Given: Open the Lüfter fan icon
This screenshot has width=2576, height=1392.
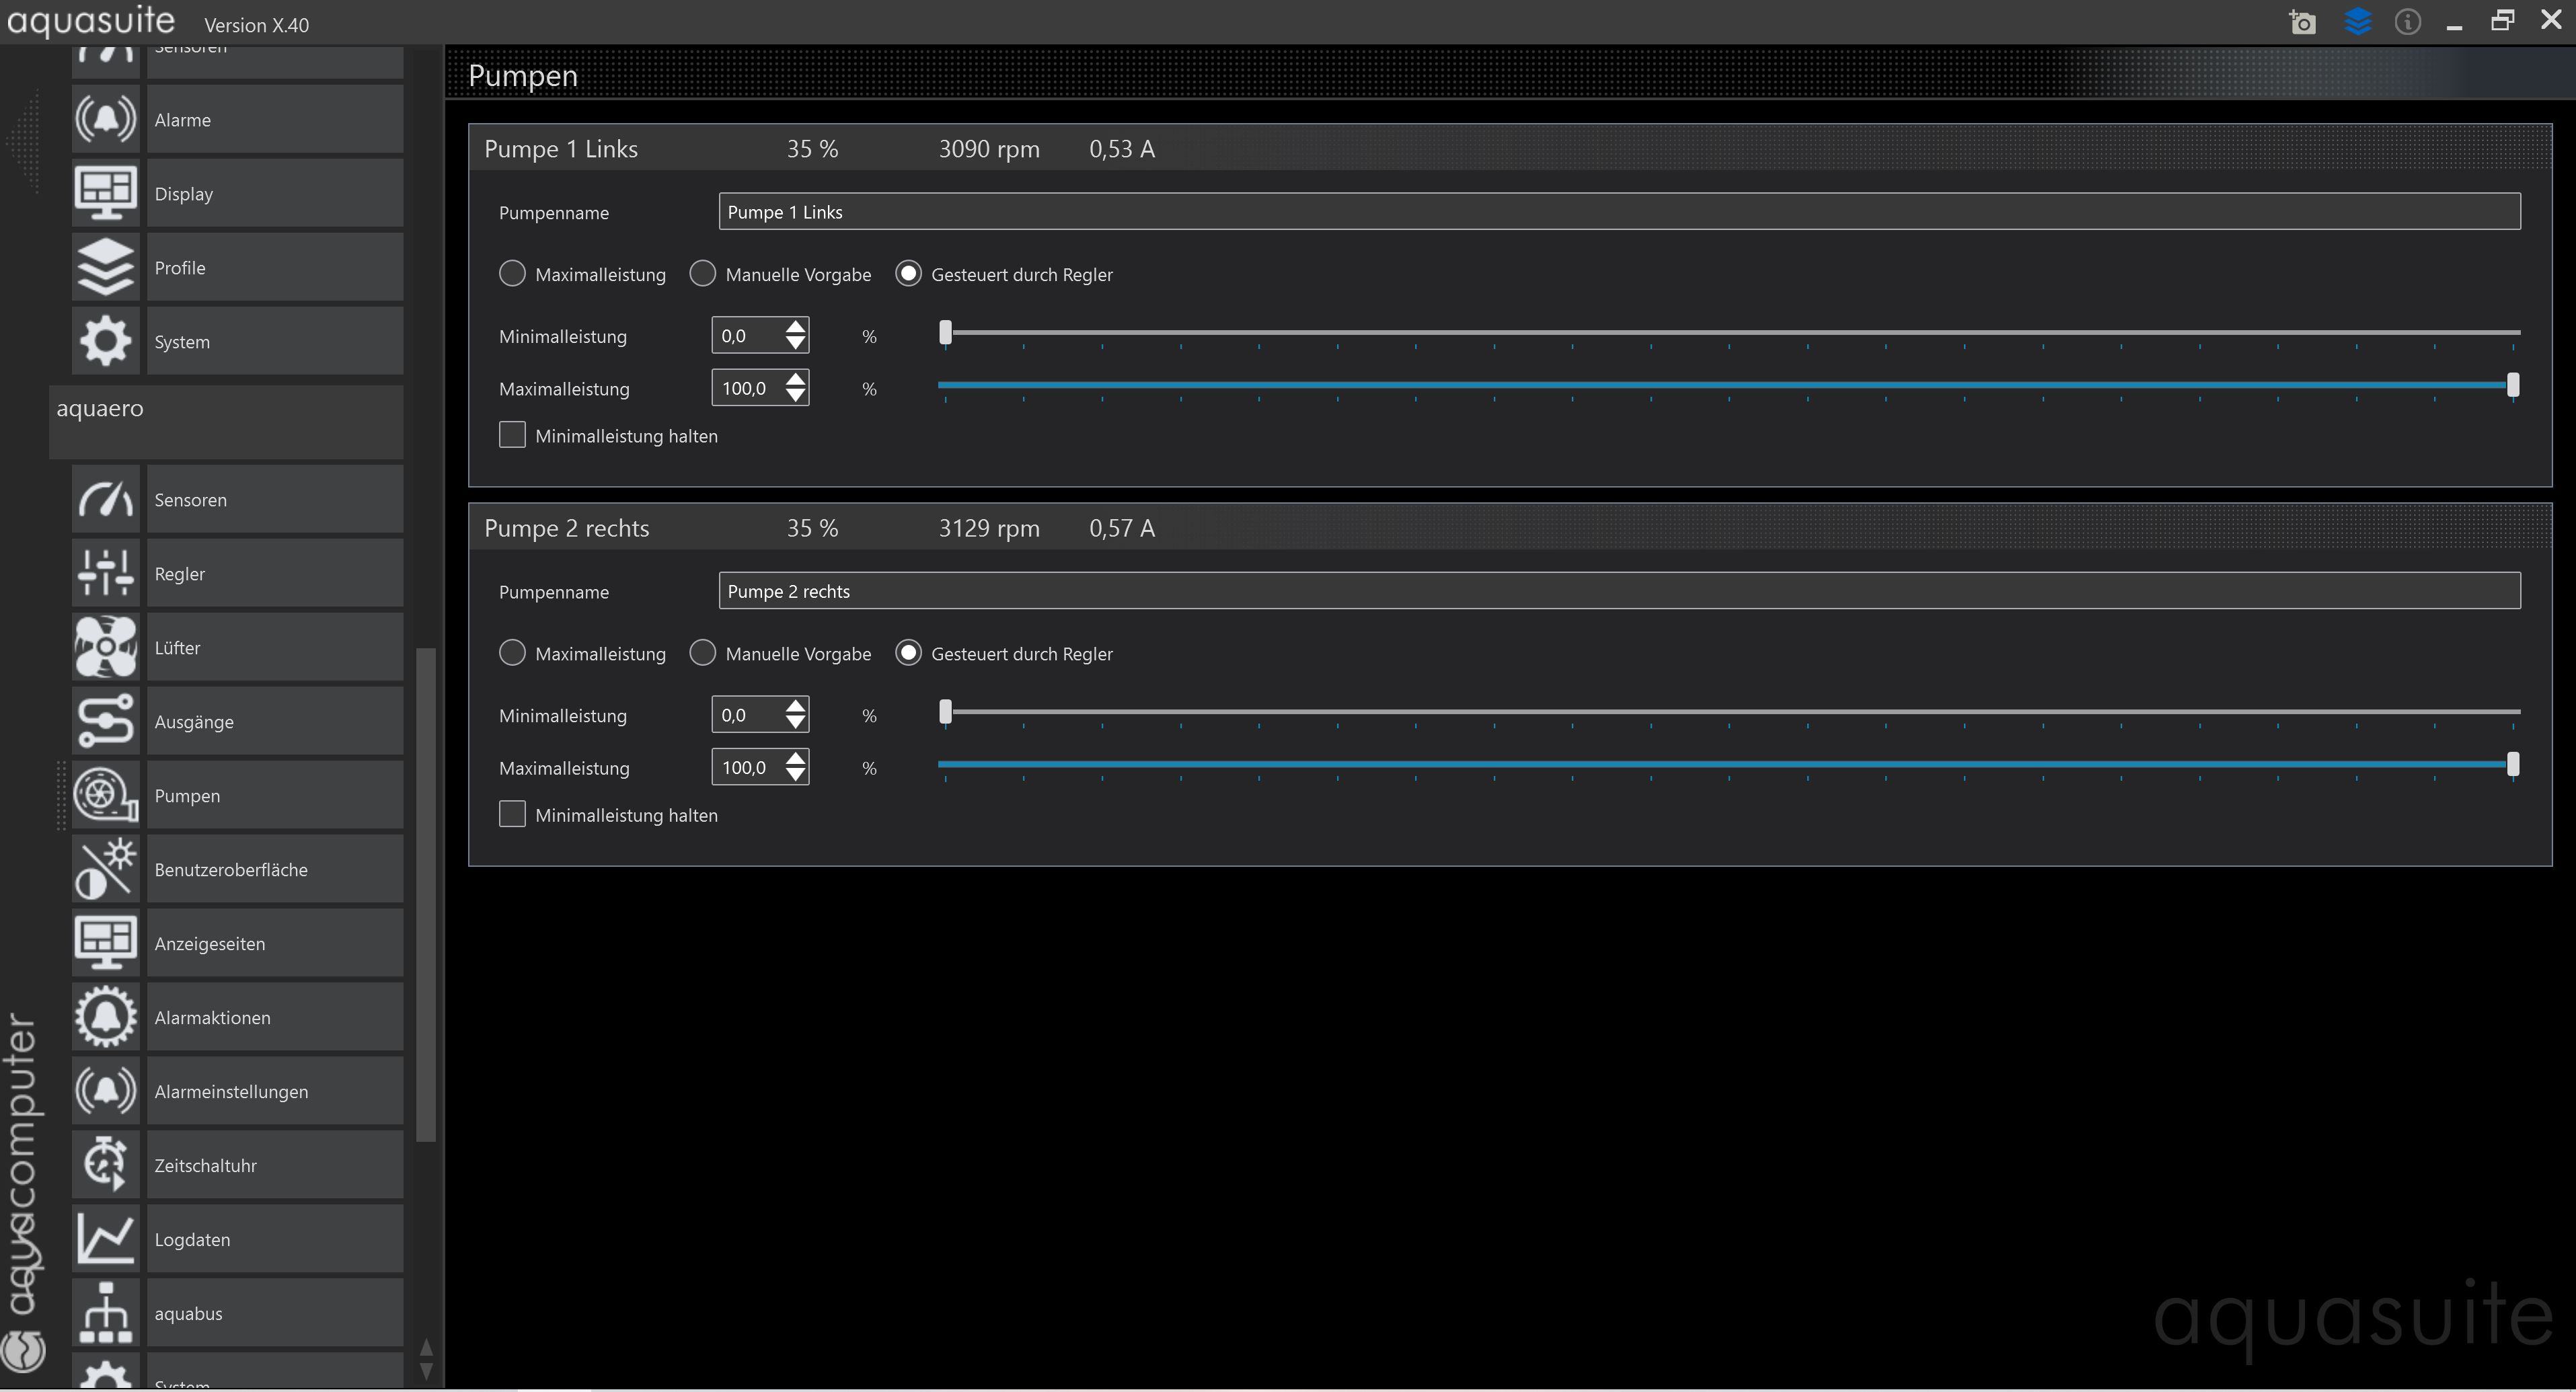Looking at the screenshot, I should tap(105, 647).
